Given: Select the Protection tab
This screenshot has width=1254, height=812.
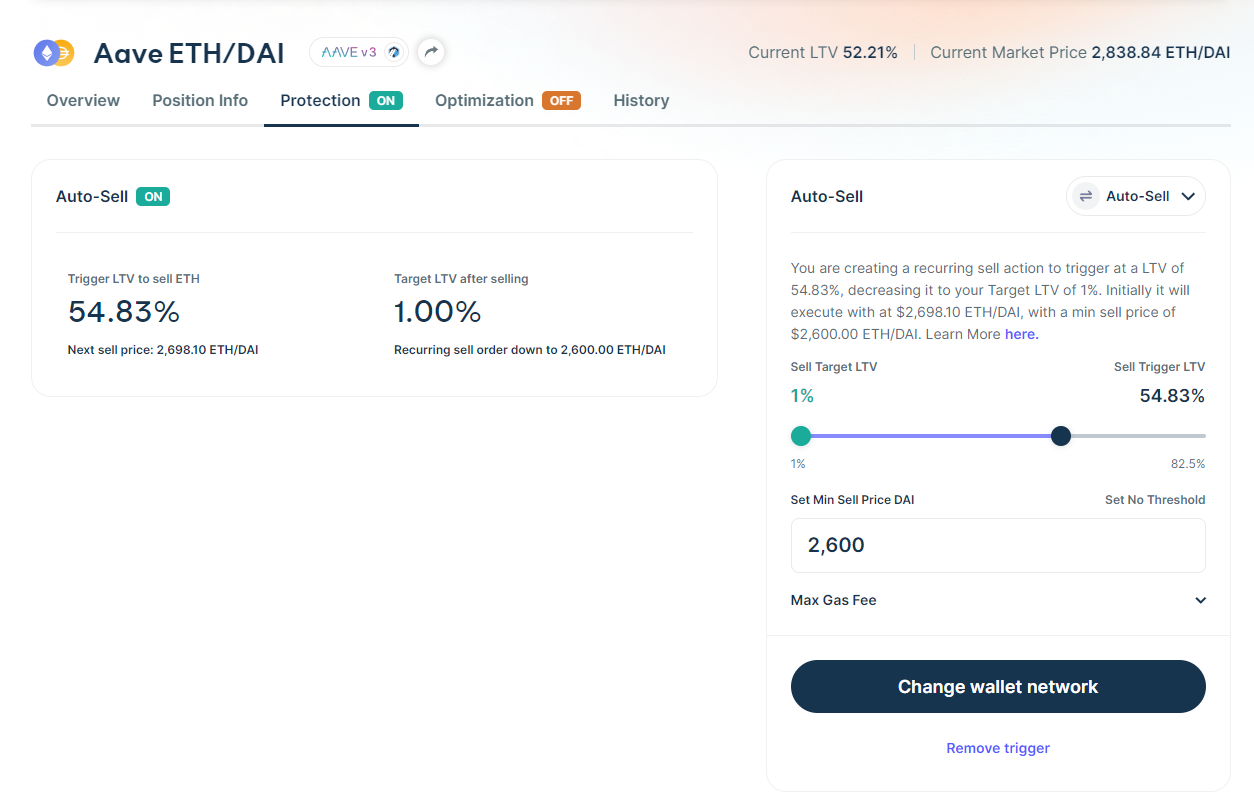Looking at the screenshot, I should 341,100.
